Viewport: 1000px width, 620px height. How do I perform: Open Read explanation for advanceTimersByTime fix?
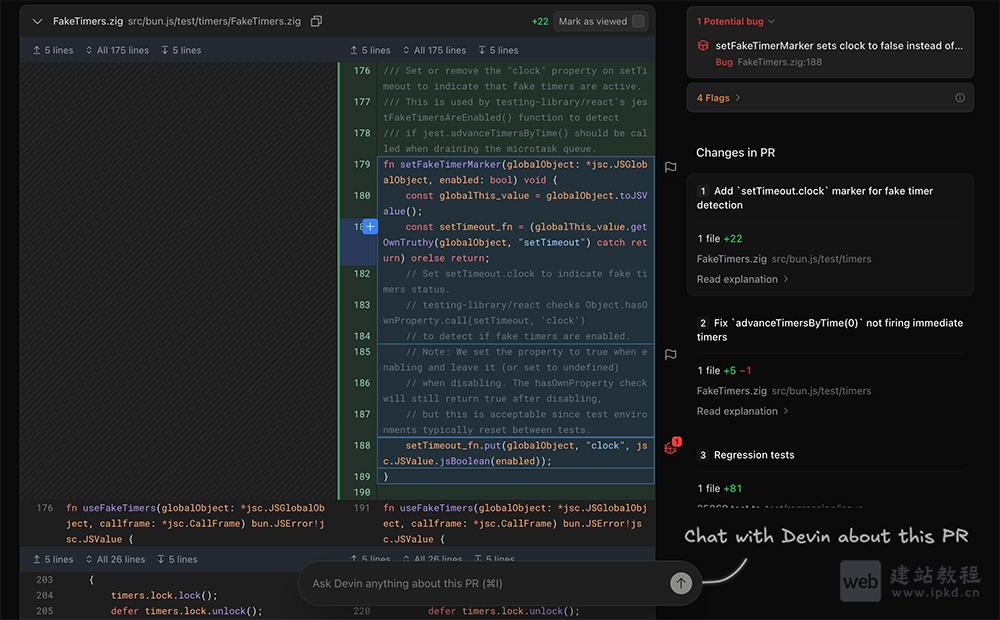coord(742,411)
